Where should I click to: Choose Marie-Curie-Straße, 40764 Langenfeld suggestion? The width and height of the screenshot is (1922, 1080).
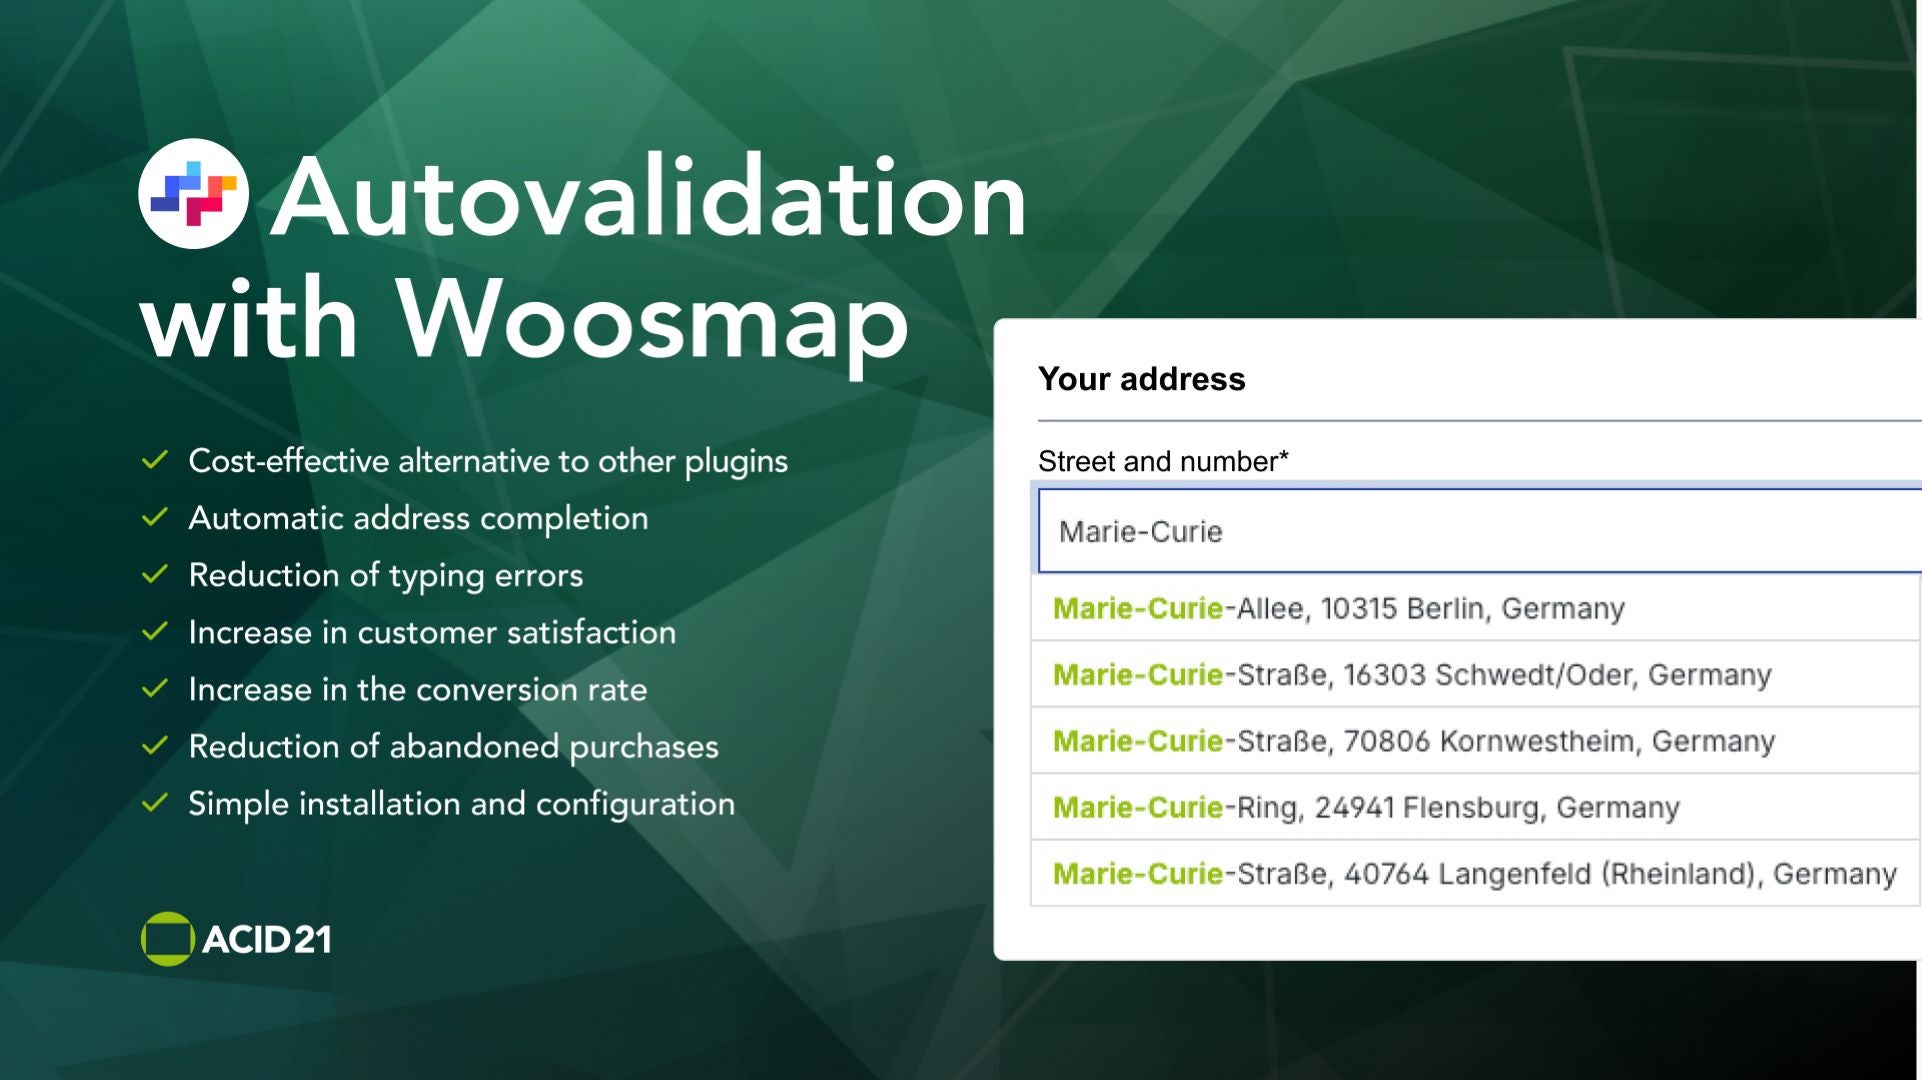point(1475,873)
